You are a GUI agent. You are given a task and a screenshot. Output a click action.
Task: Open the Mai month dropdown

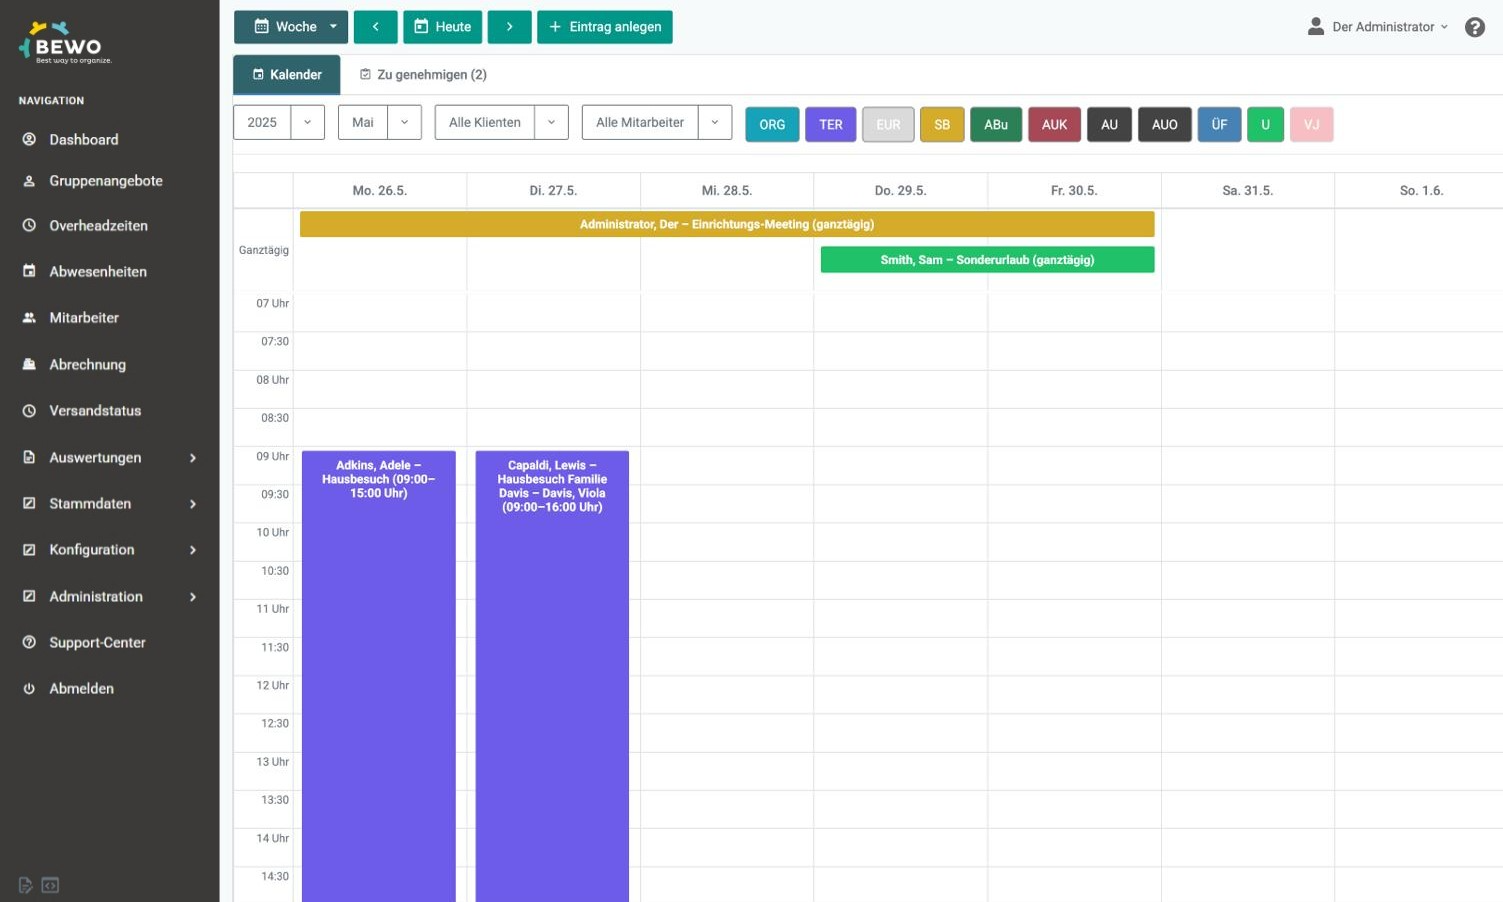[380, 122]
